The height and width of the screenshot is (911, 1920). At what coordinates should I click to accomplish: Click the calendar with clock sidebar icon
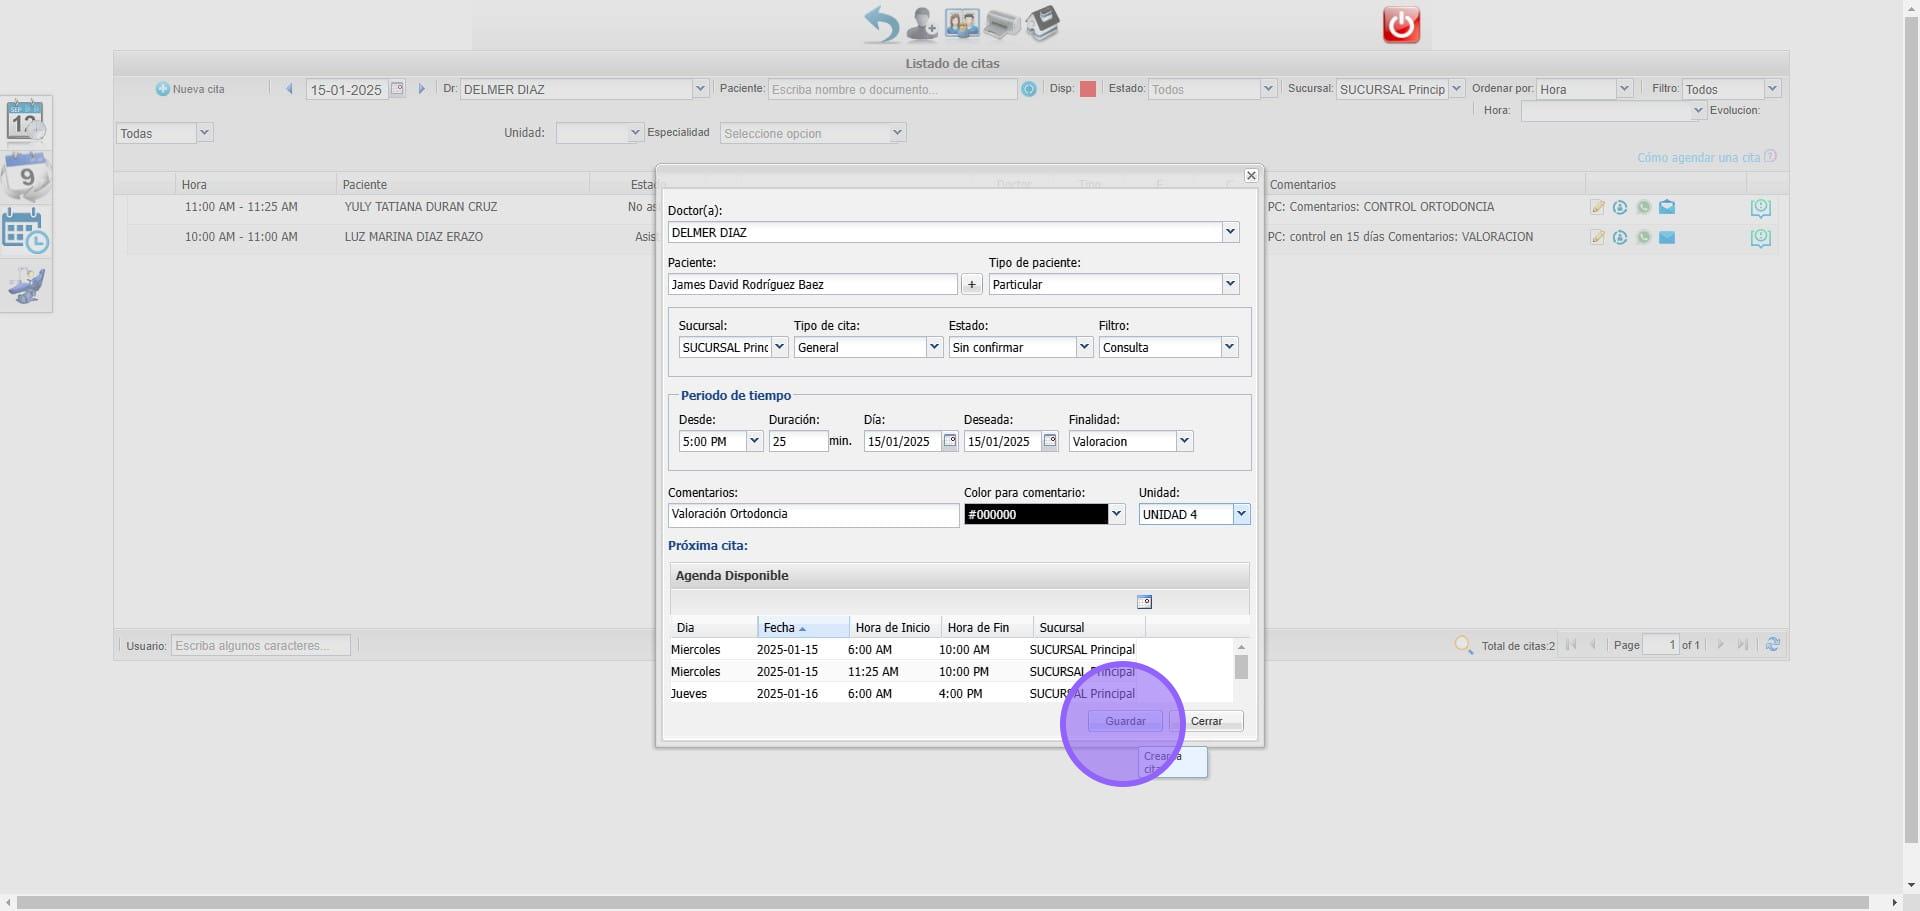tap(26, 231)
